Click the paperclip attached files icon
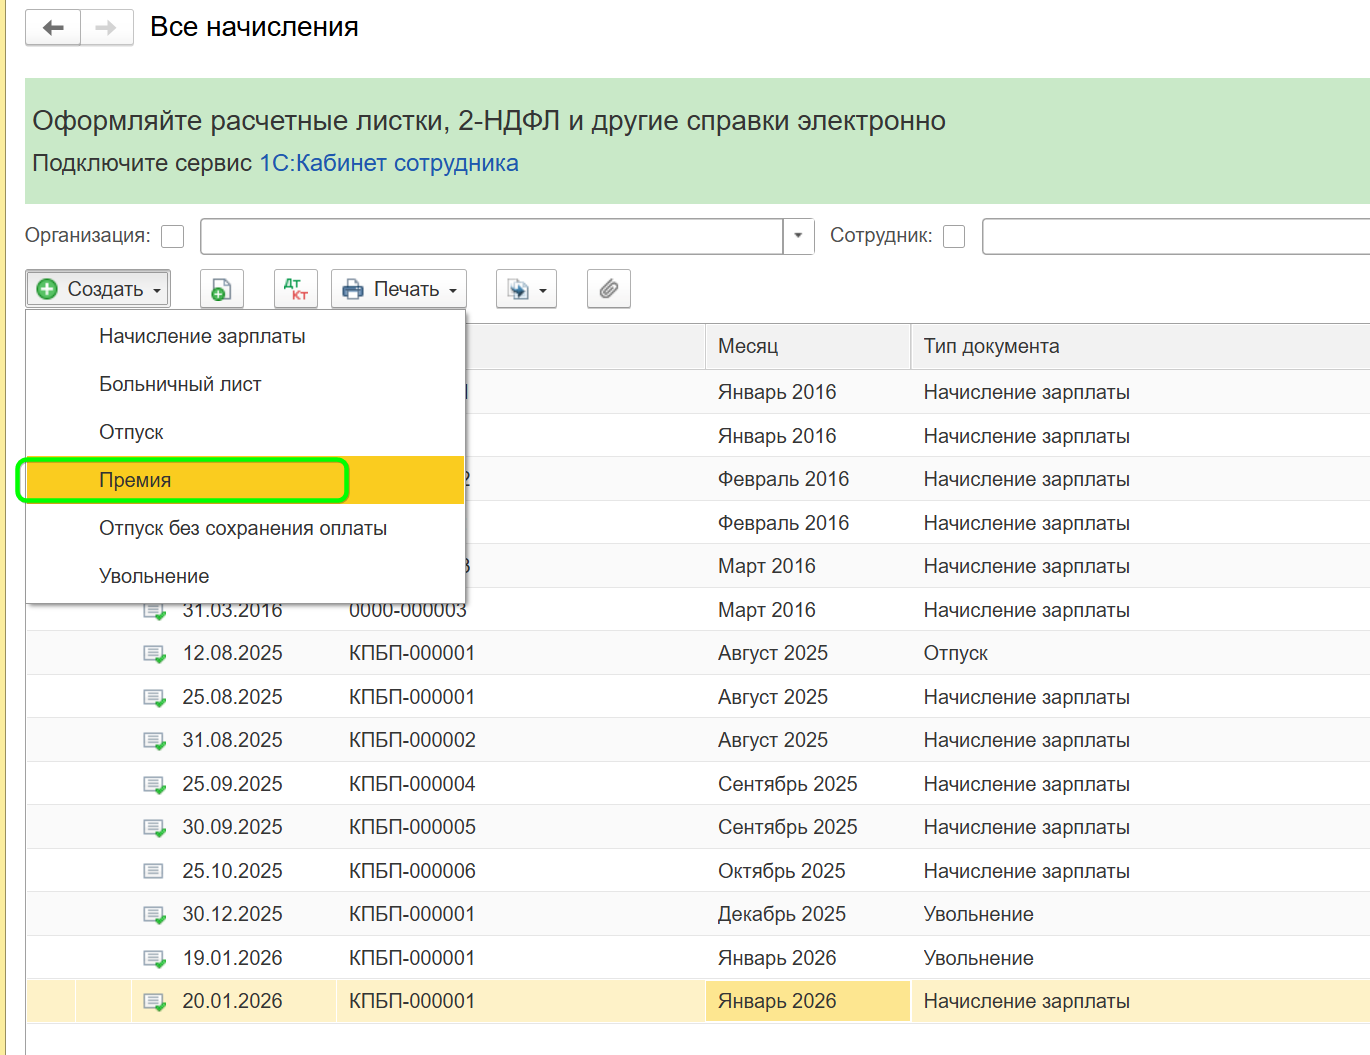This screenshot has height=1055, width=1370. click(608, 289)
